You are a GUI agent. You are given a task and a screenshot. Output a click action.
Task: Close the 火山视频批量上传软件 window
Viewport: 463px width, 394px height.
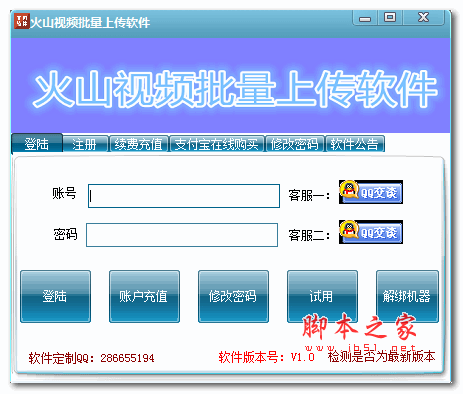423,18
